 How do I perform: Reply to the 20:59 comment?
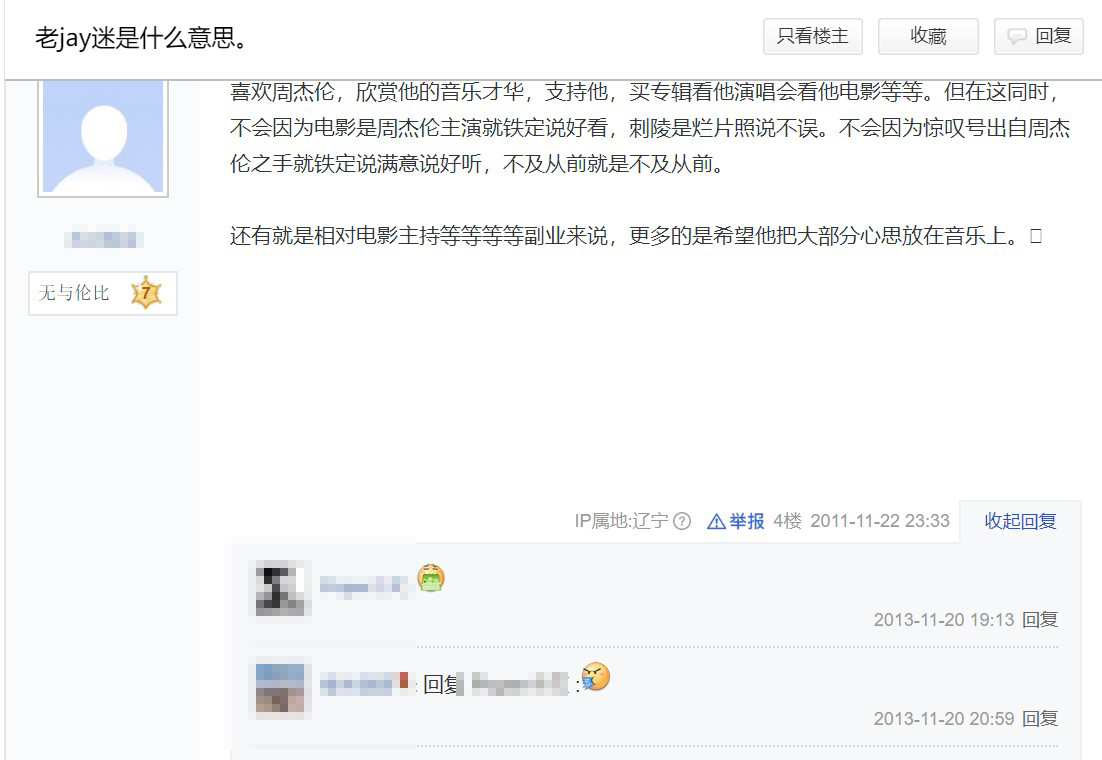(x=1040, y=719)
